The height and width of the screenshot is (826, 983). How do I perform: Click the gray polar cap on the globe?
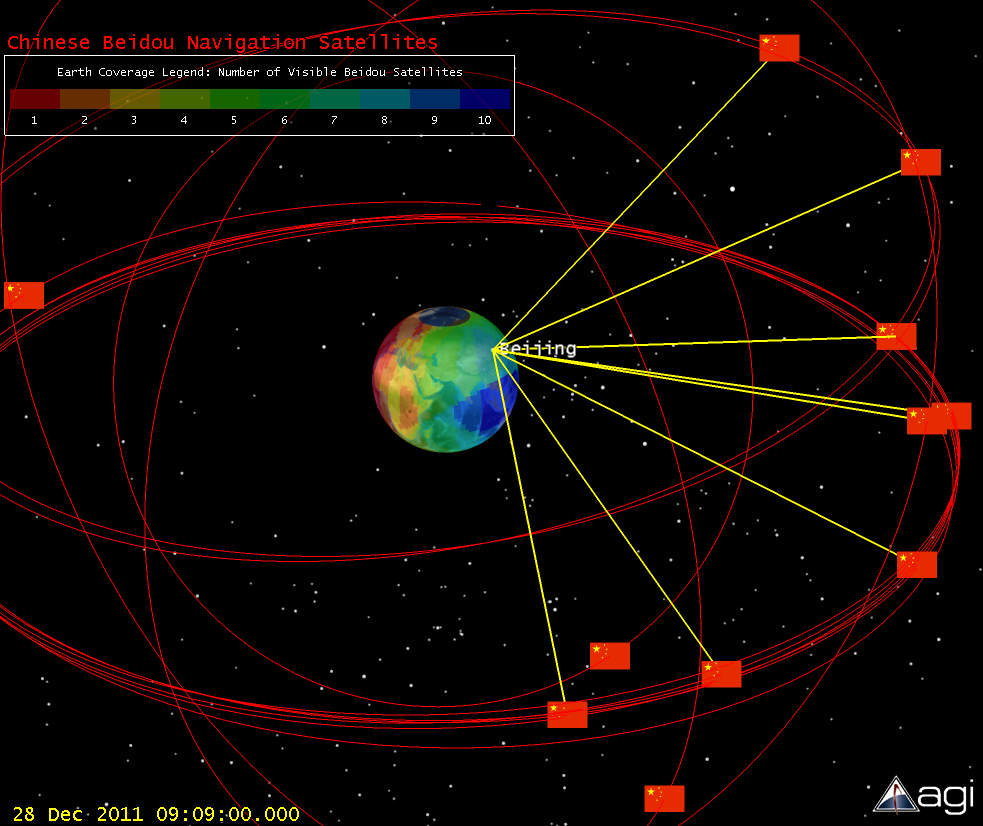[444, 317]
